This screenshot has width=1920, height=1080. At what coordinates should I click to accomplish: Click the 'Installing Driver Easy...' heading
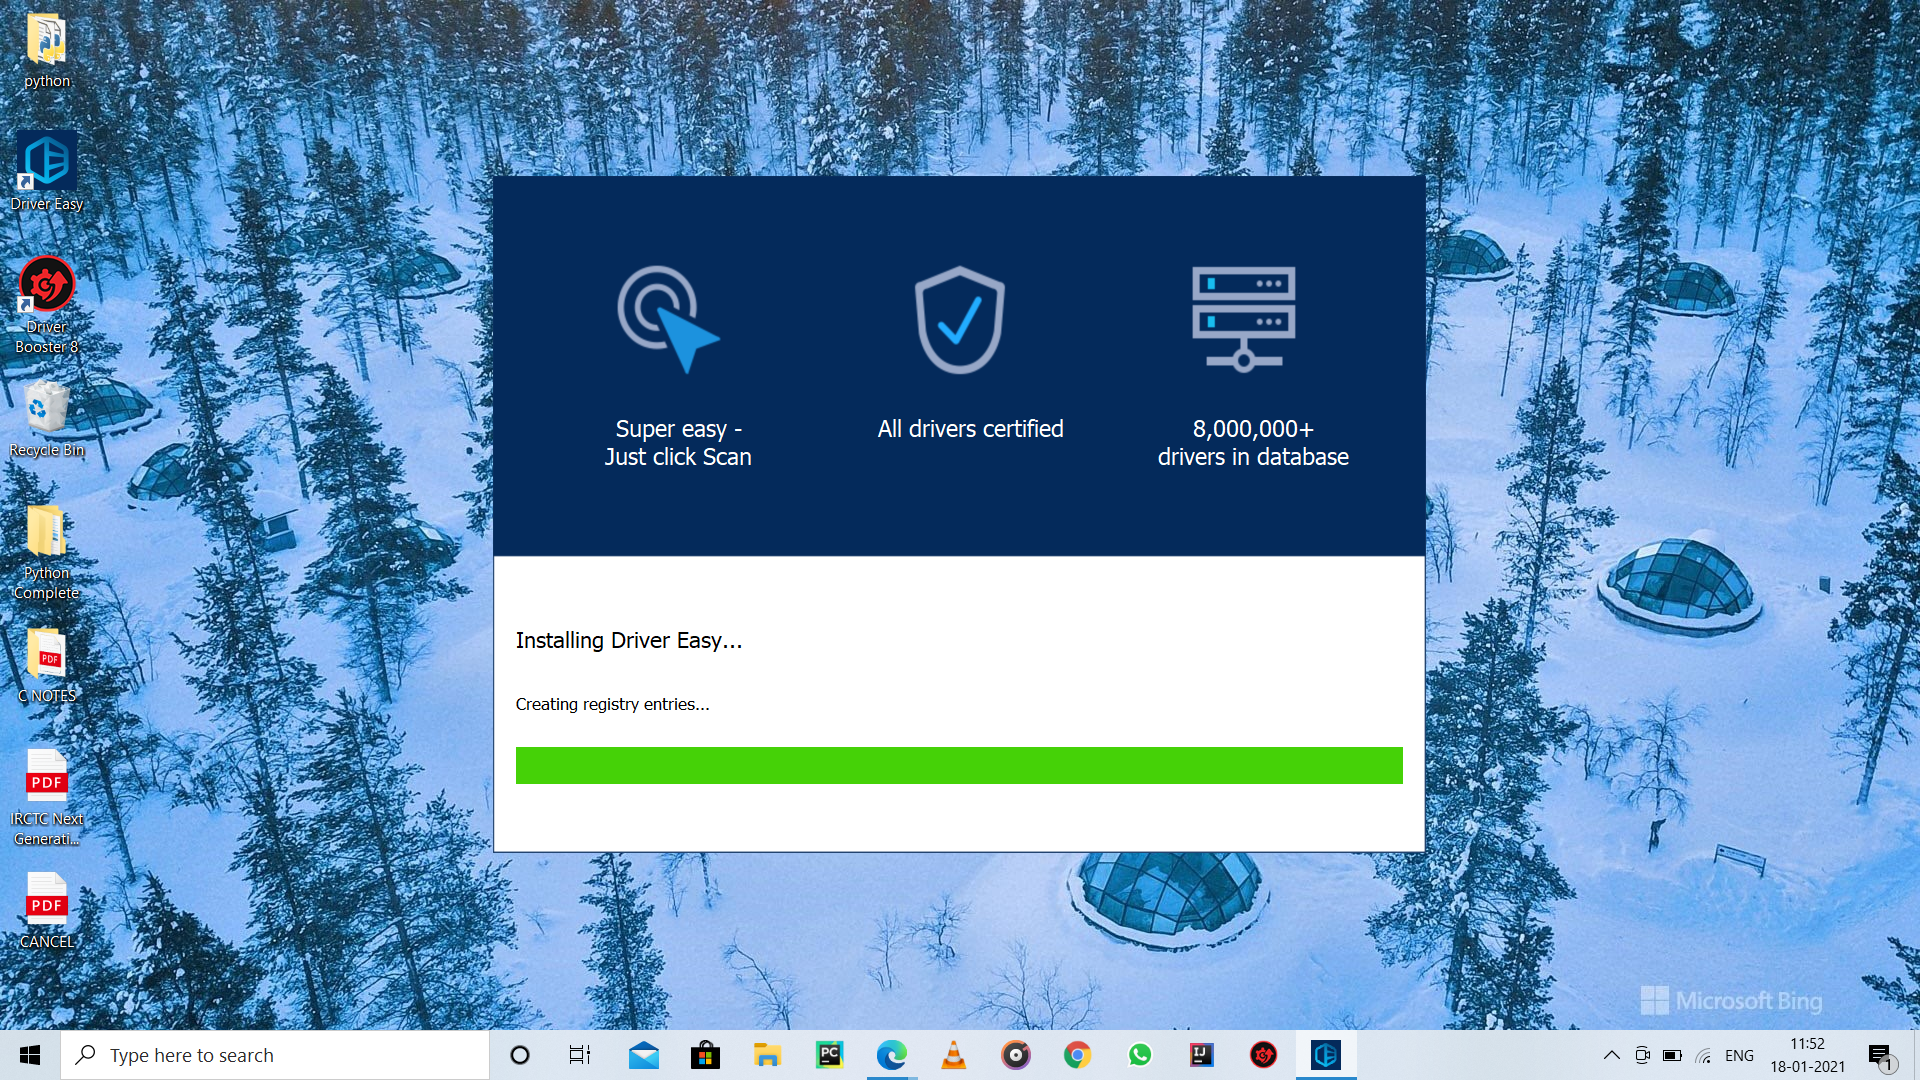pos(629,641)
